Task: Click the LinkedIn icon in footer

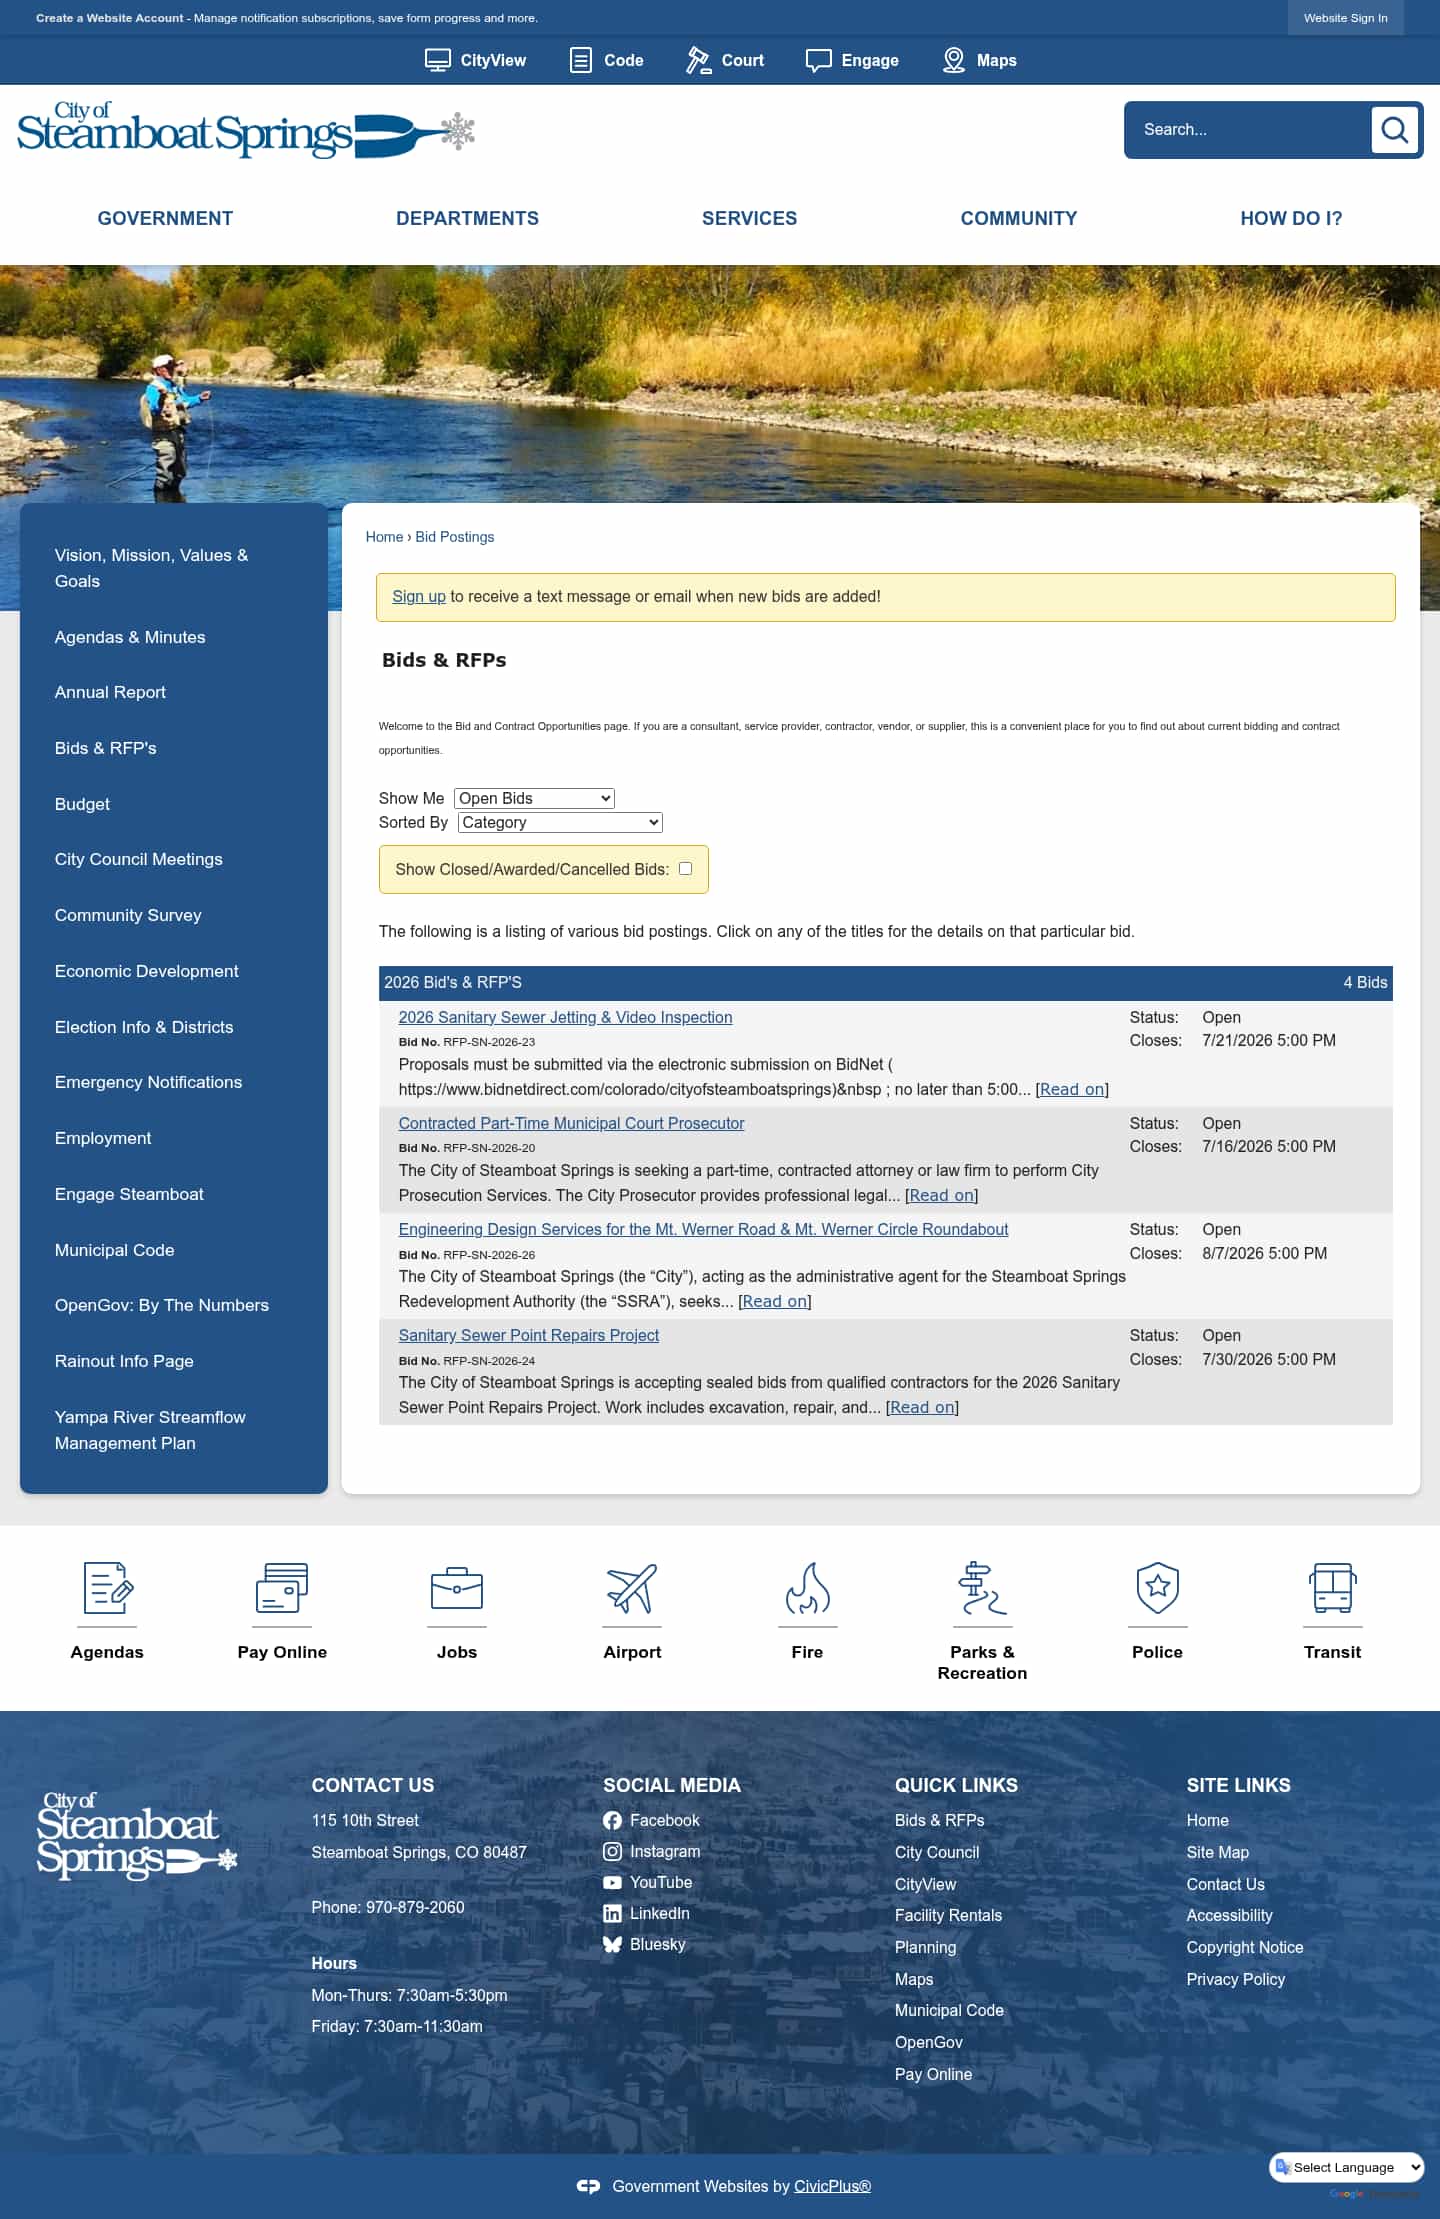Action: pos(612,1914)
